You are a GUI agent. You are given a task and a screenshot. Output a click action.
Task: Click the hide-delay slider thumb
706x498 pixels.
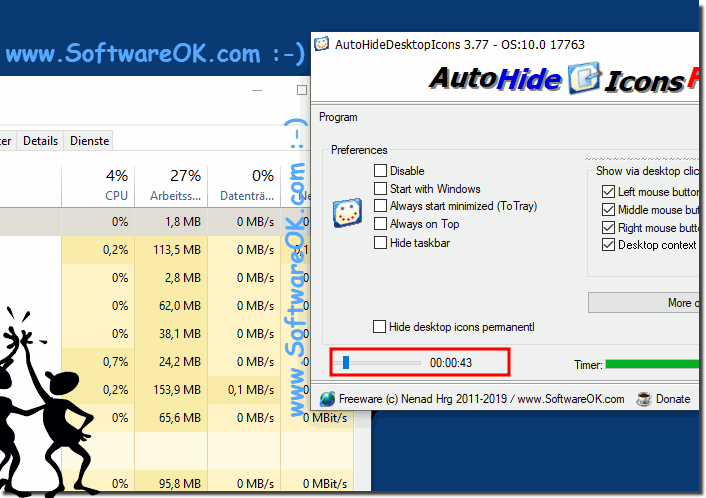coord(346,362)
